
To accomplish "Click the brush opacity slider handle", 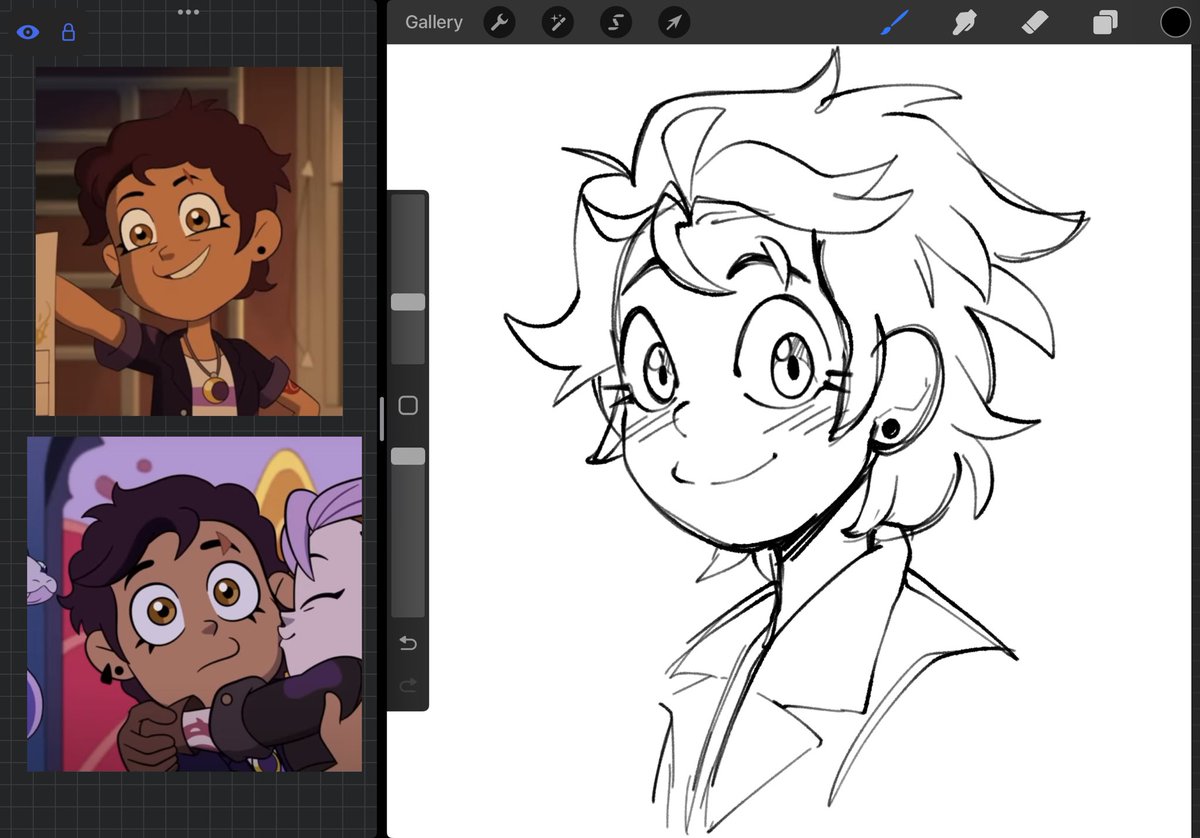I will 408,456.
